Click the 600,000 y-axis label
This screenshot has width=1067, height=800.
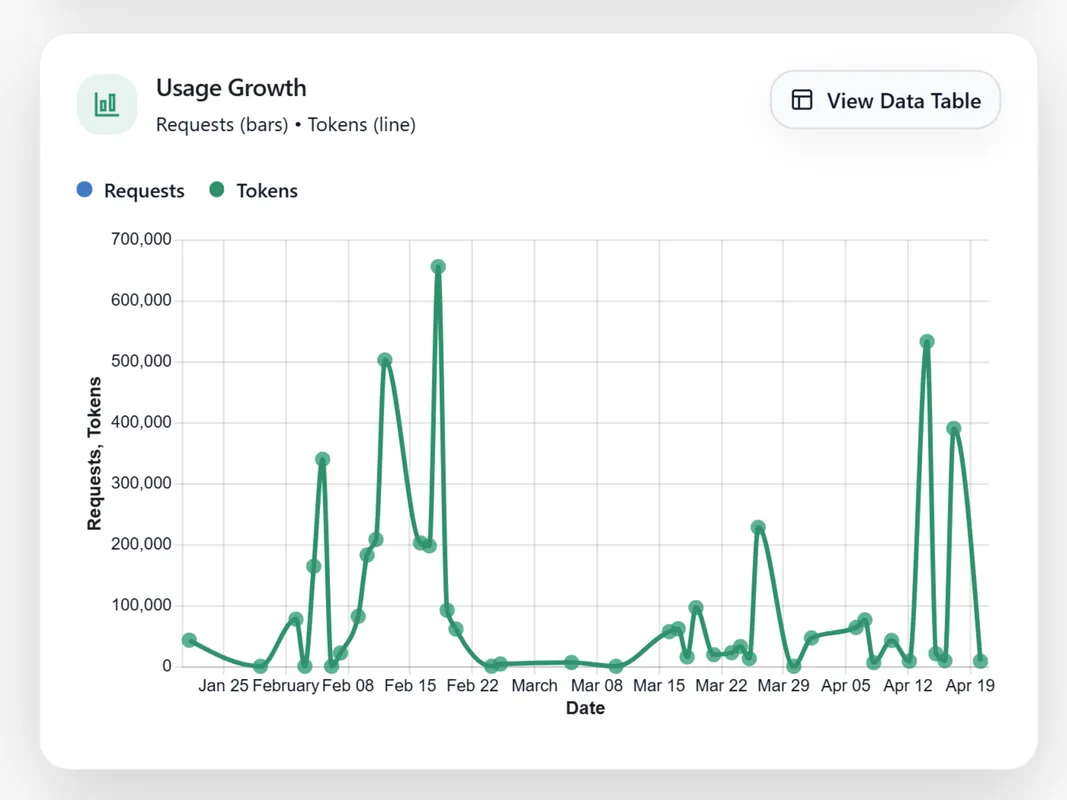pyautogui.click(x=141, y=300)
